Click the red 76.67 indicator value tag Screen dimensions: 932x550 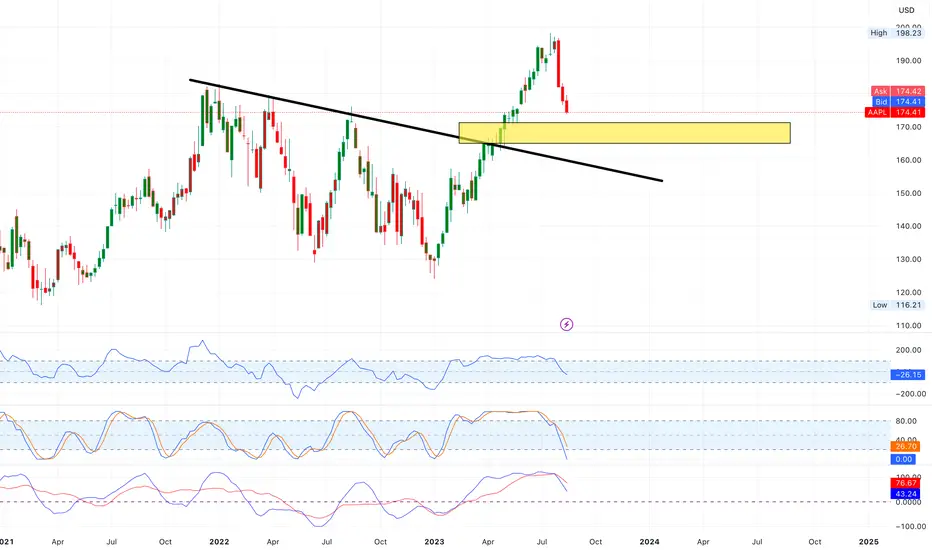click(905, 483)
